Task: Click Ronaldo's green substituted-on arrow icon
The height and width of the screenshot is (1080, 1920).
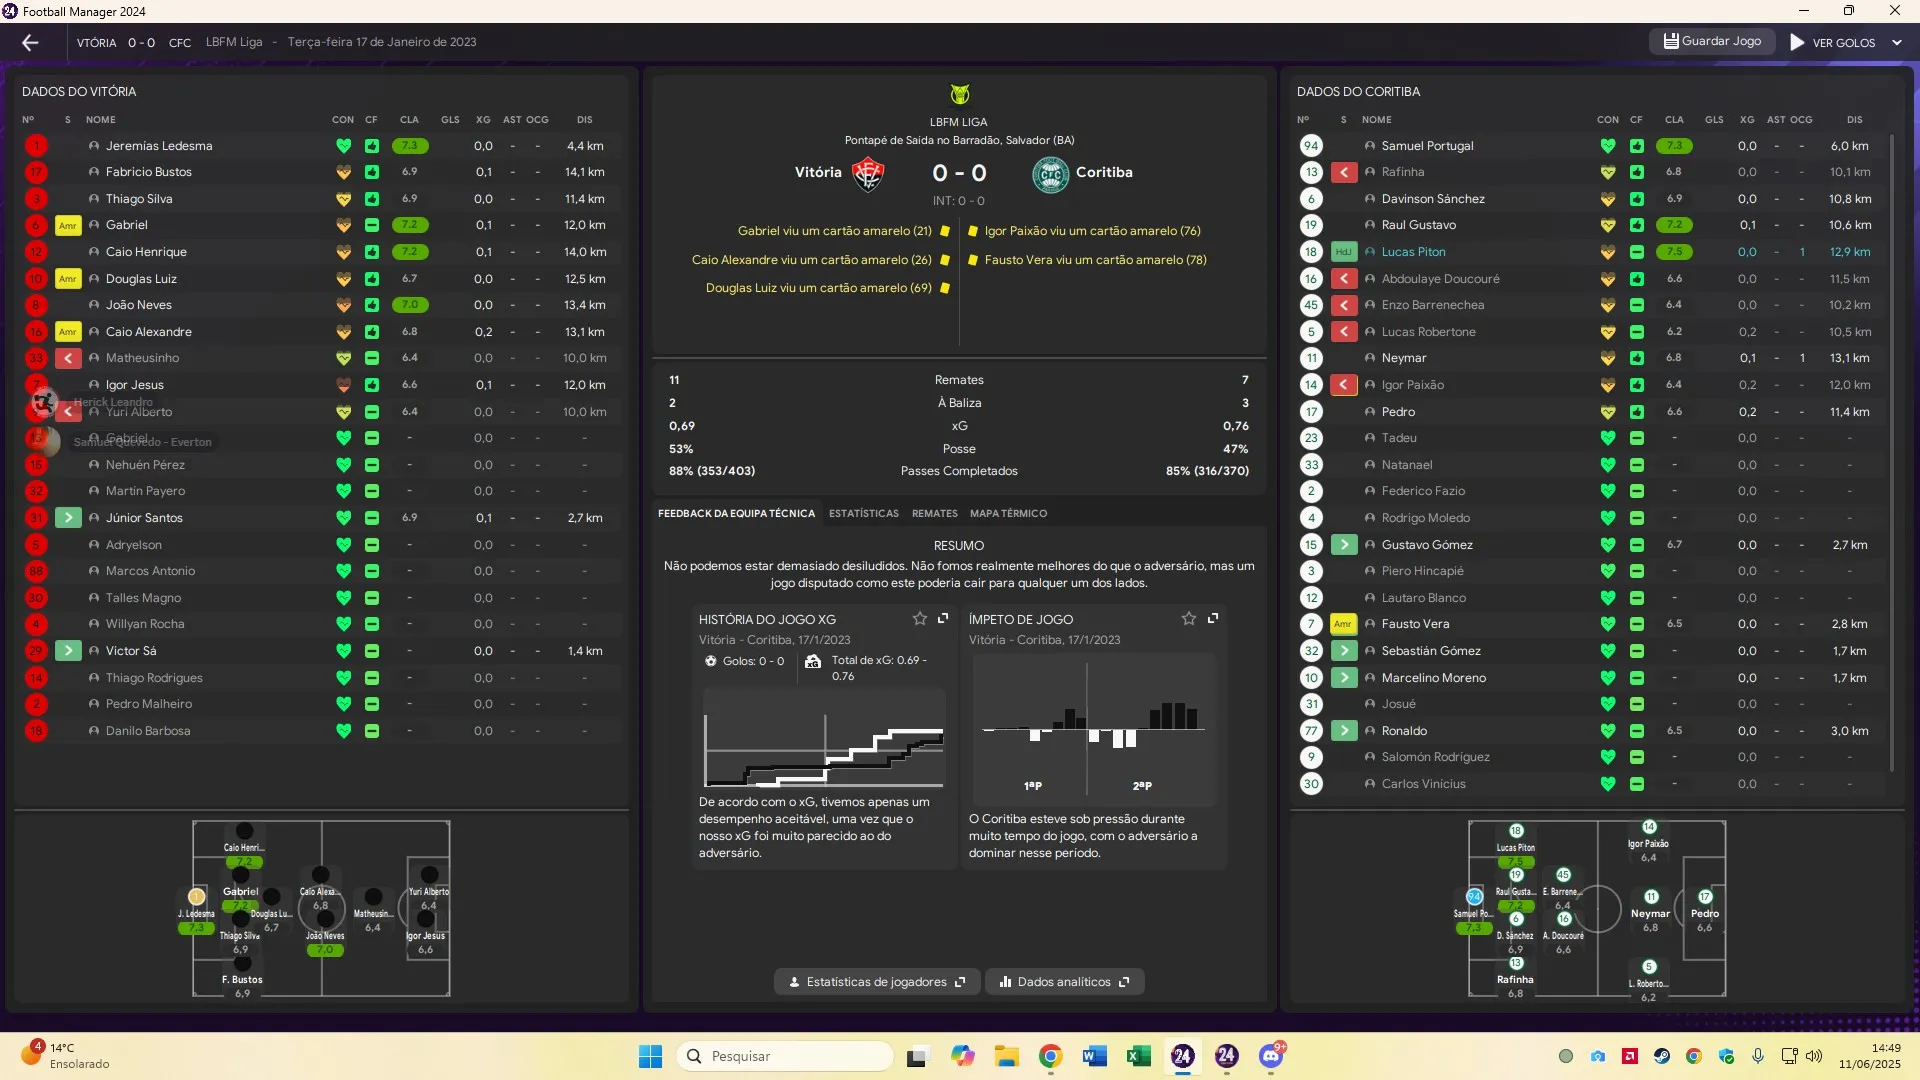Action: pos(1343,731)
